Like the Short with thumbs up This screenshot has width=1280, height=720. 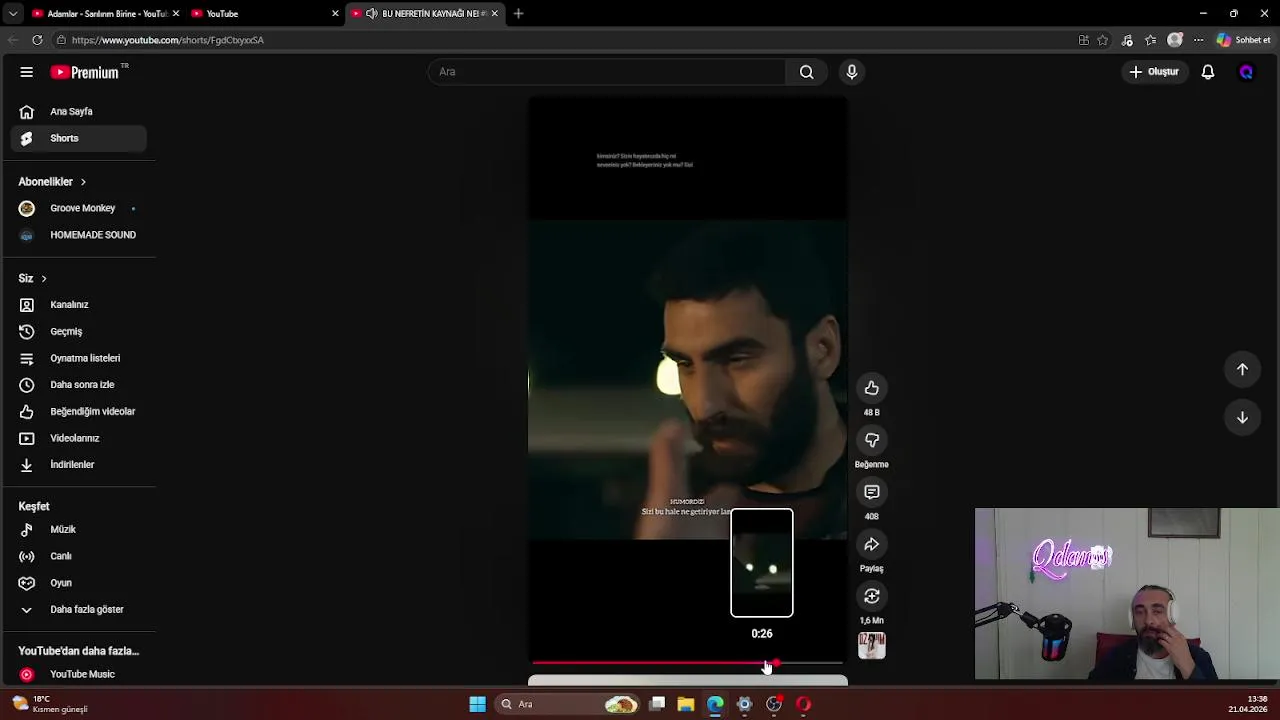tap(872, 388)
